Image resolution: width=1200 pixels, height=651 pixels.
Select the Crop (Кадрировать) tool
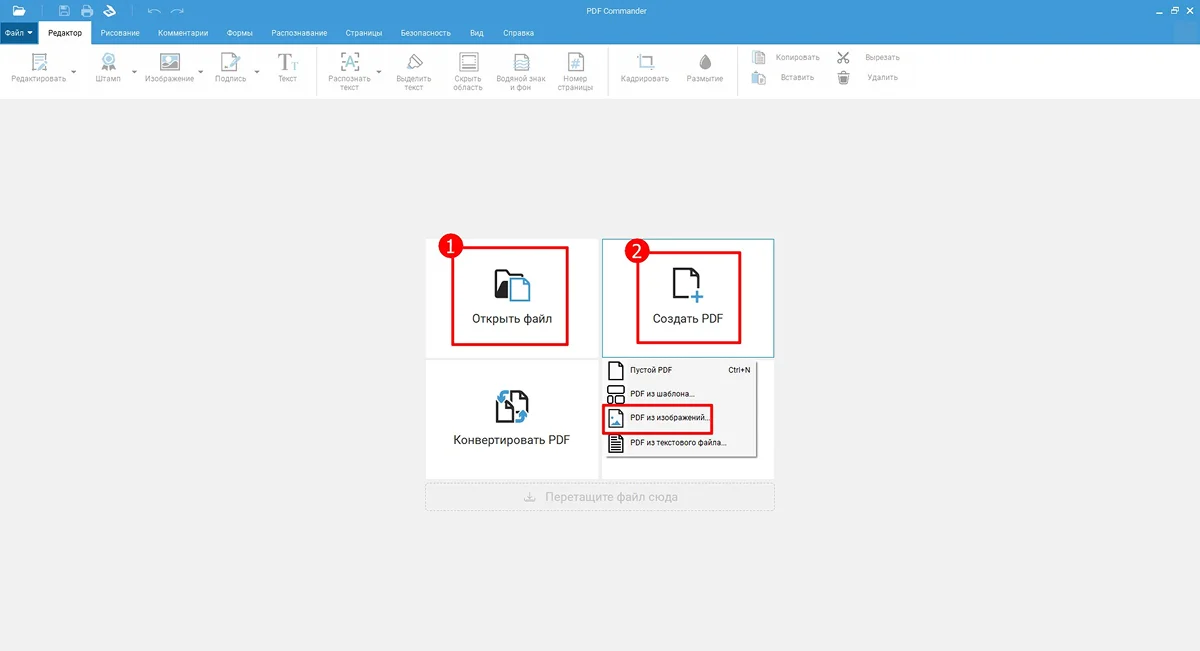(644, 64)
